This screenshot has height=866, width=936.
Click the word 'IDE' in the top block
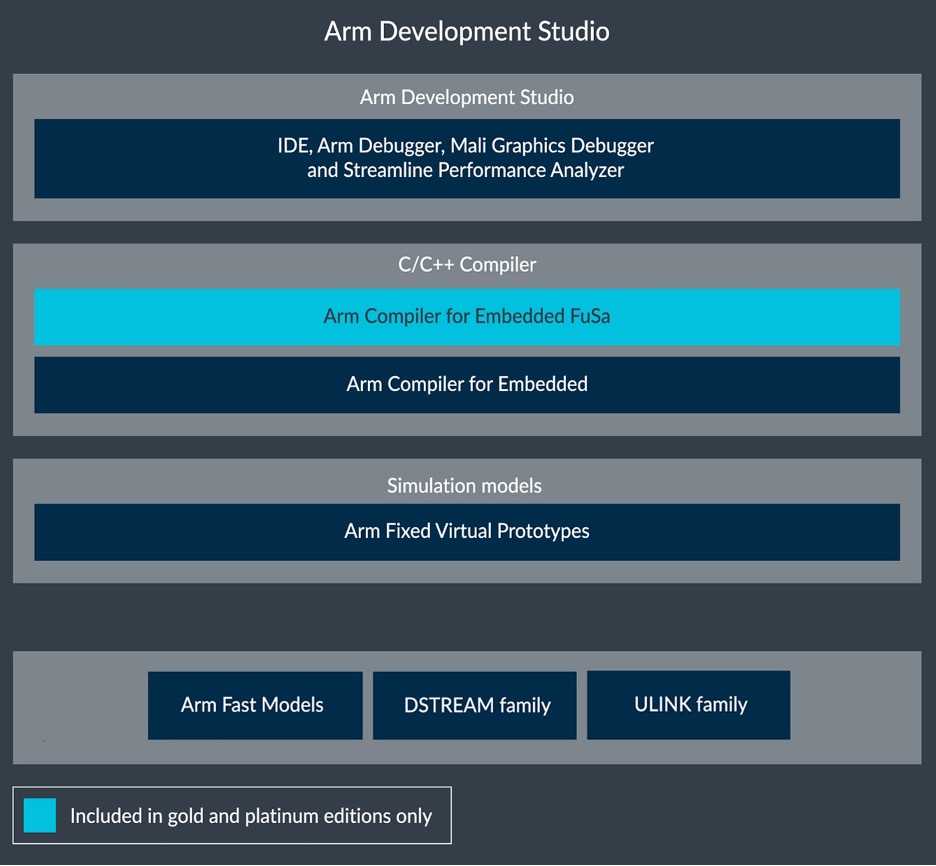[x=292, y=146]
